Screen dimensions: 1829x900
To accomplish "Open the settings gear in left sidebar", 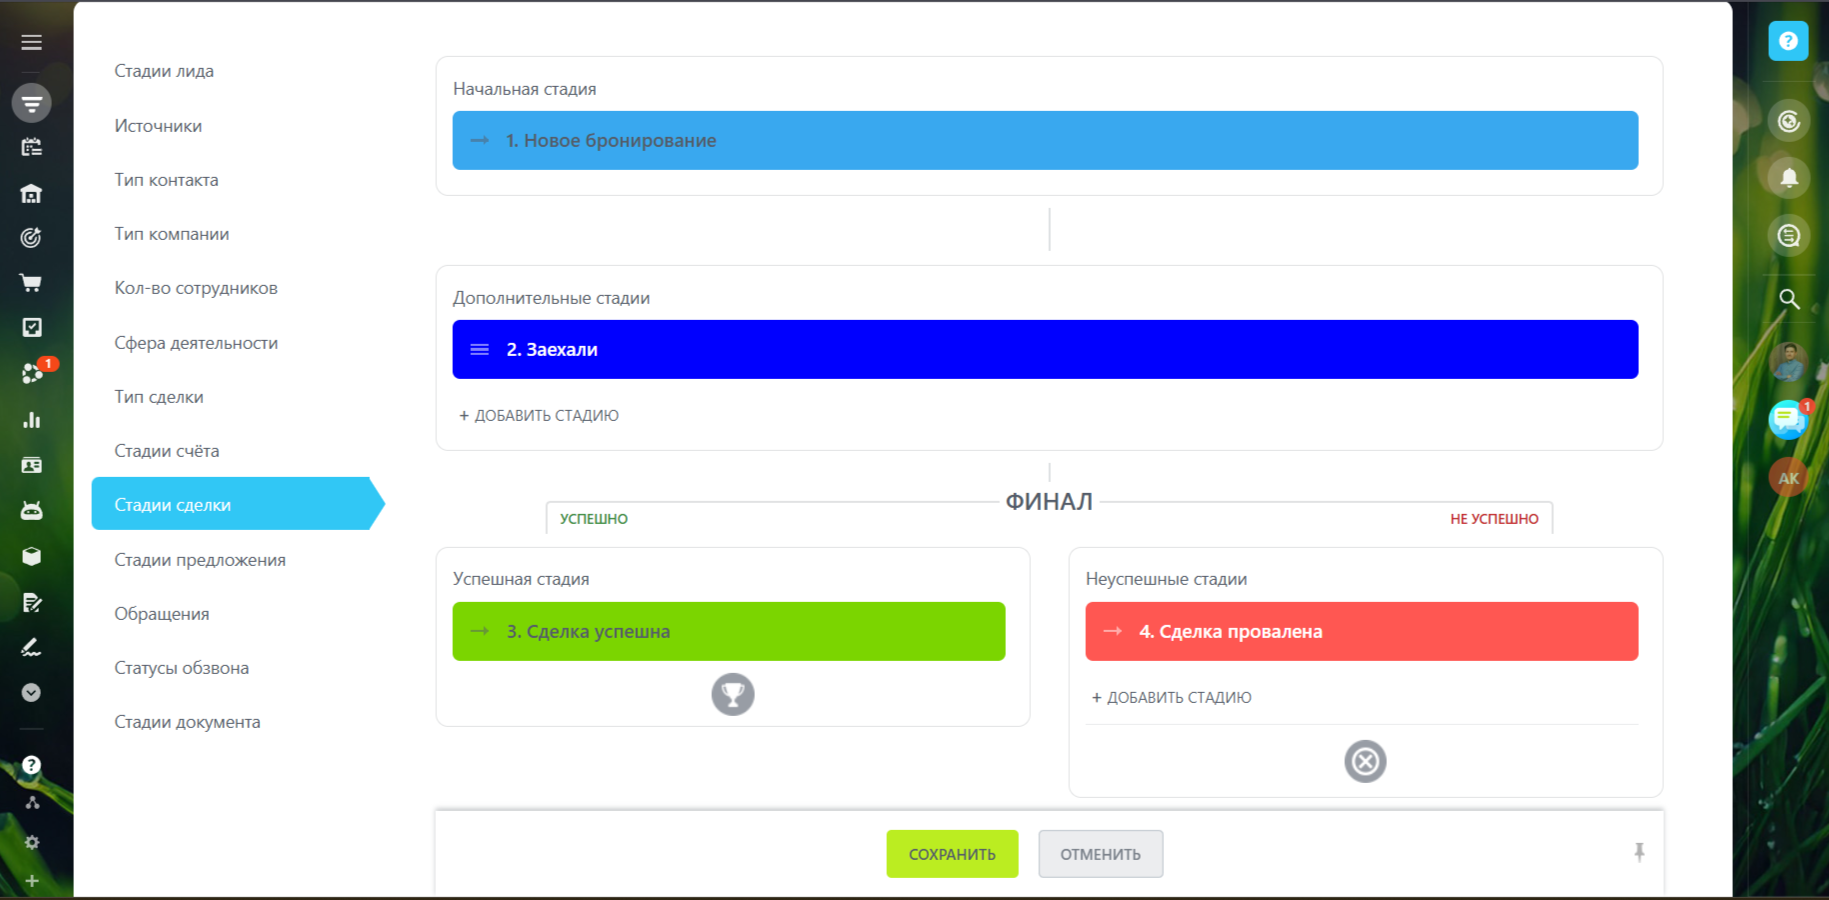I will pos(32,842).
